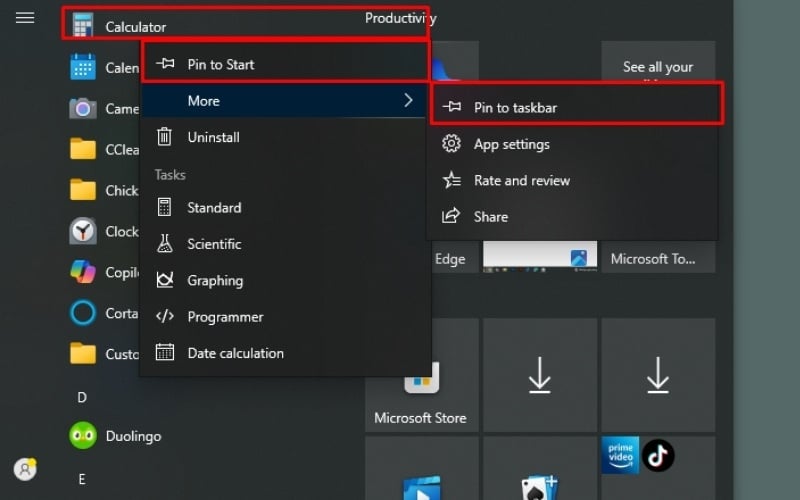800x500 pixels.
Task: Click the Uninstall trash can icon
Action: 164,137
